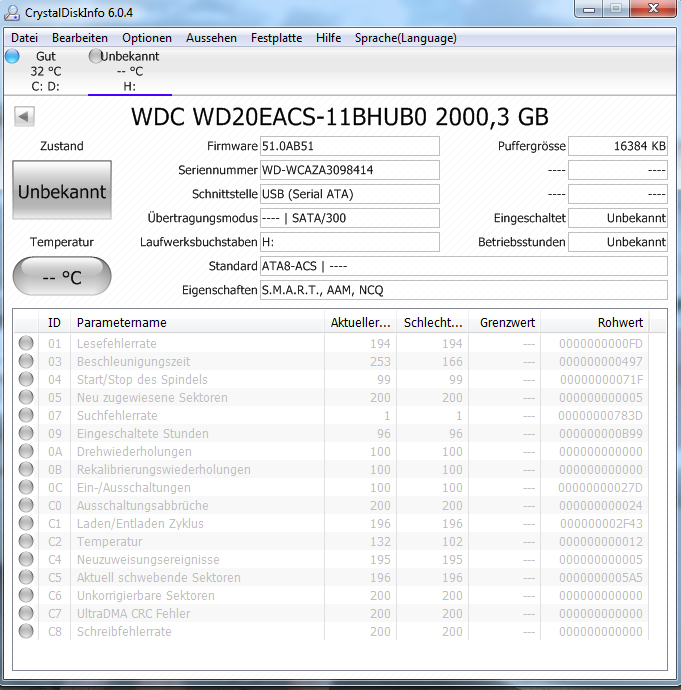Screen dimensions: 681x690
Task: Click the Eingeschaltet value field
Action: coord(618,218)
